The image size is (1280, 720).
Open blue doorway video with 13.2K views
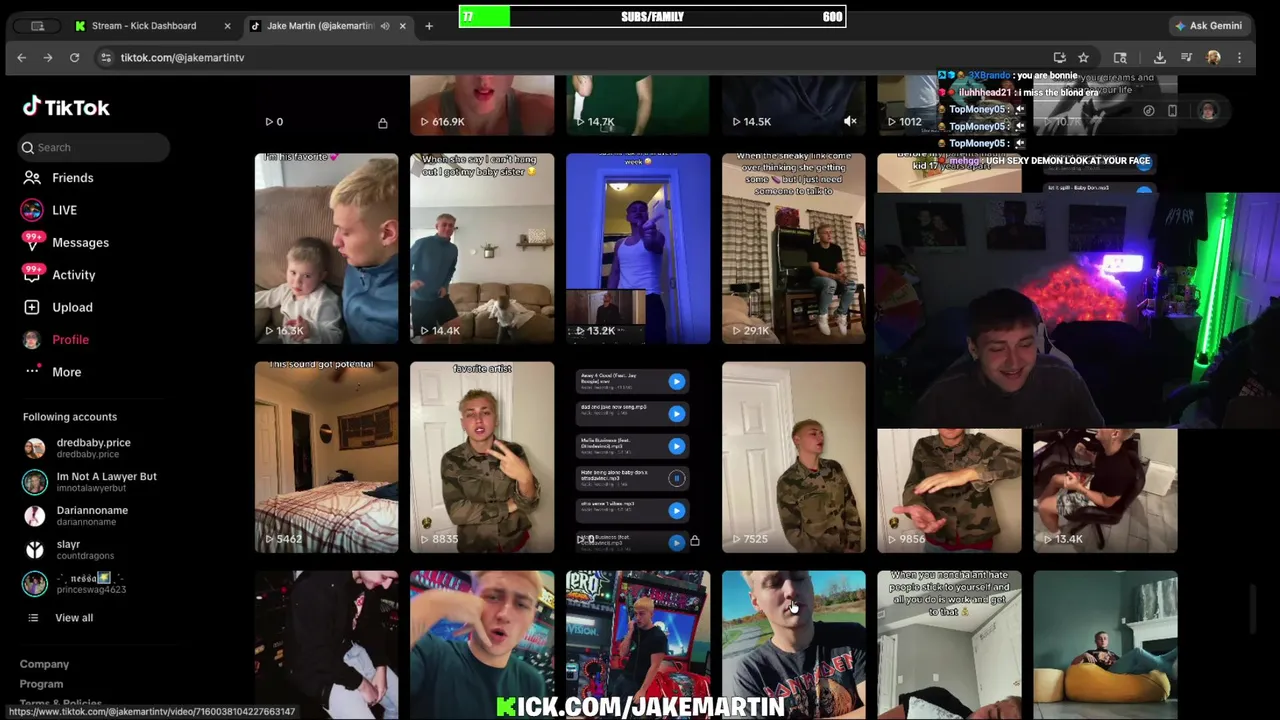coord(638,248)
